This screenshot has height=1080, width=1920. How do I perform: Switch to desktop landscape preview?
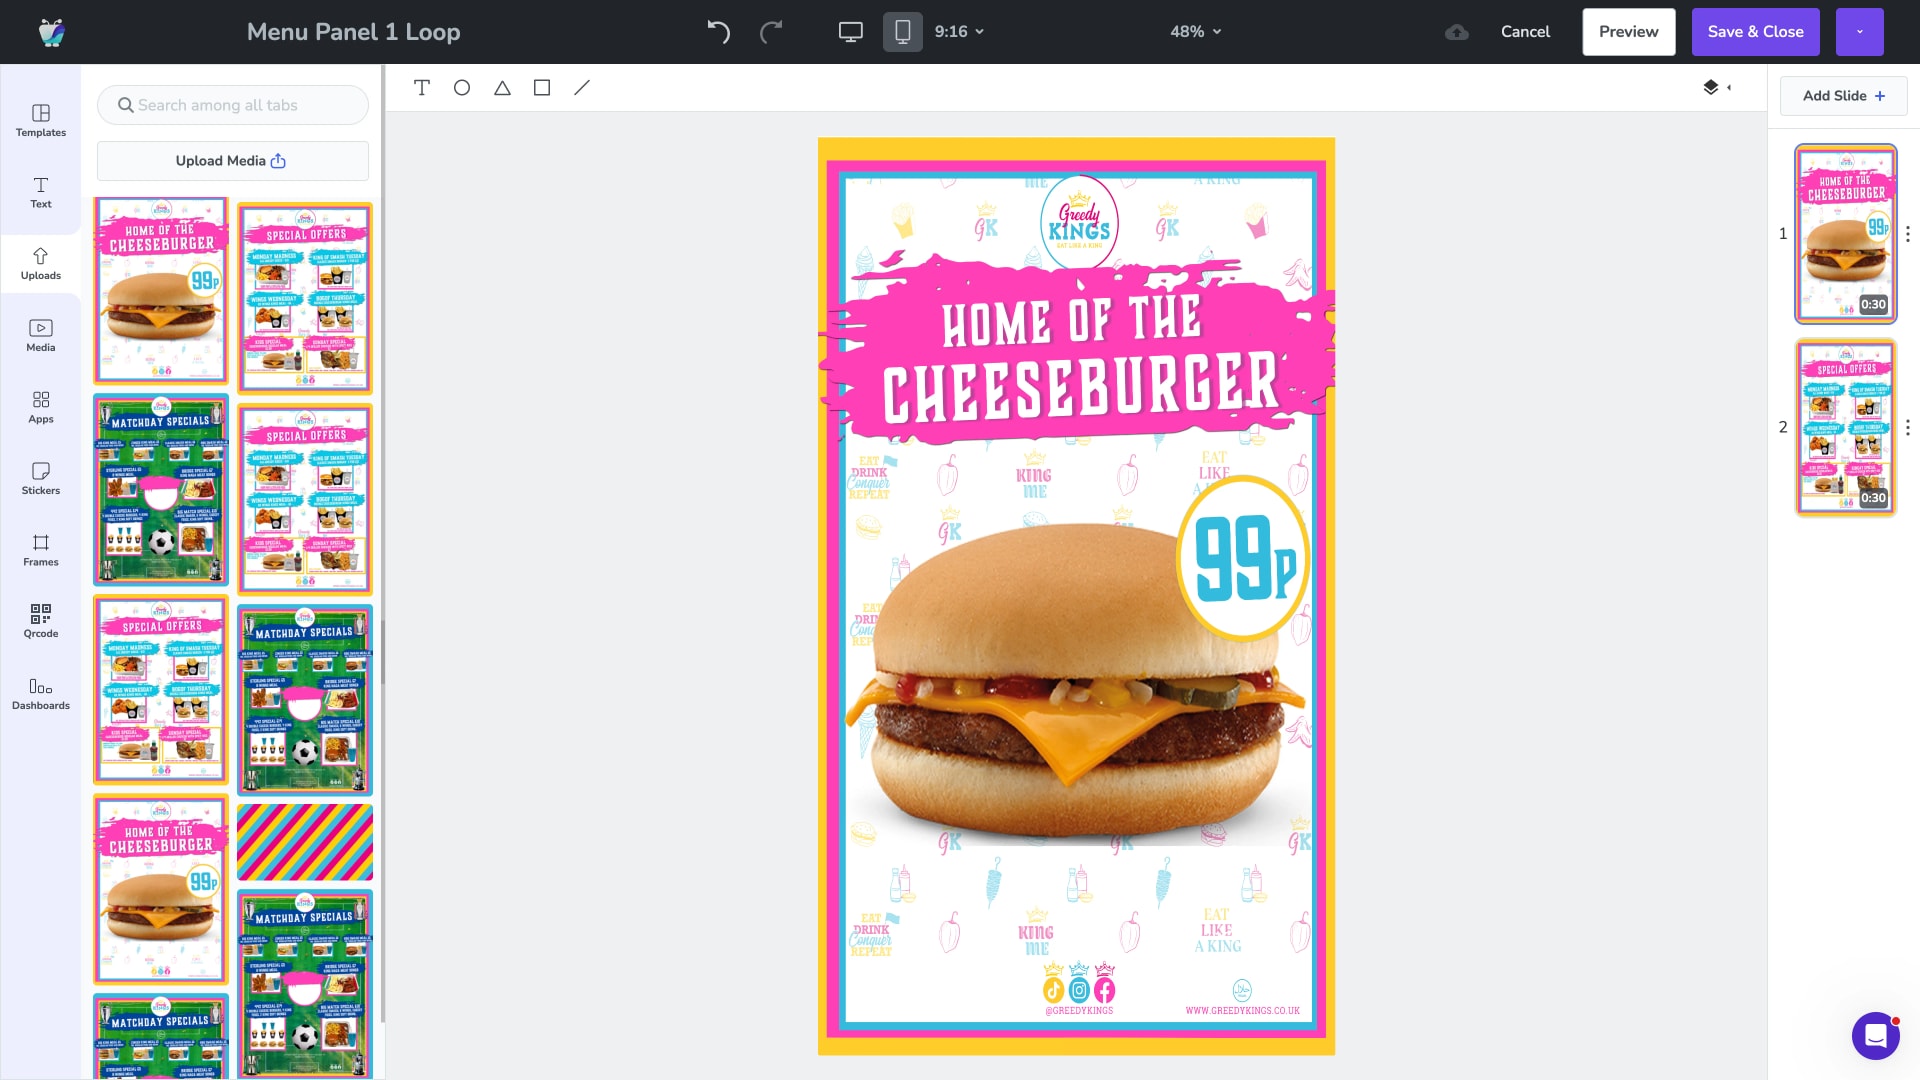[851, 32]
